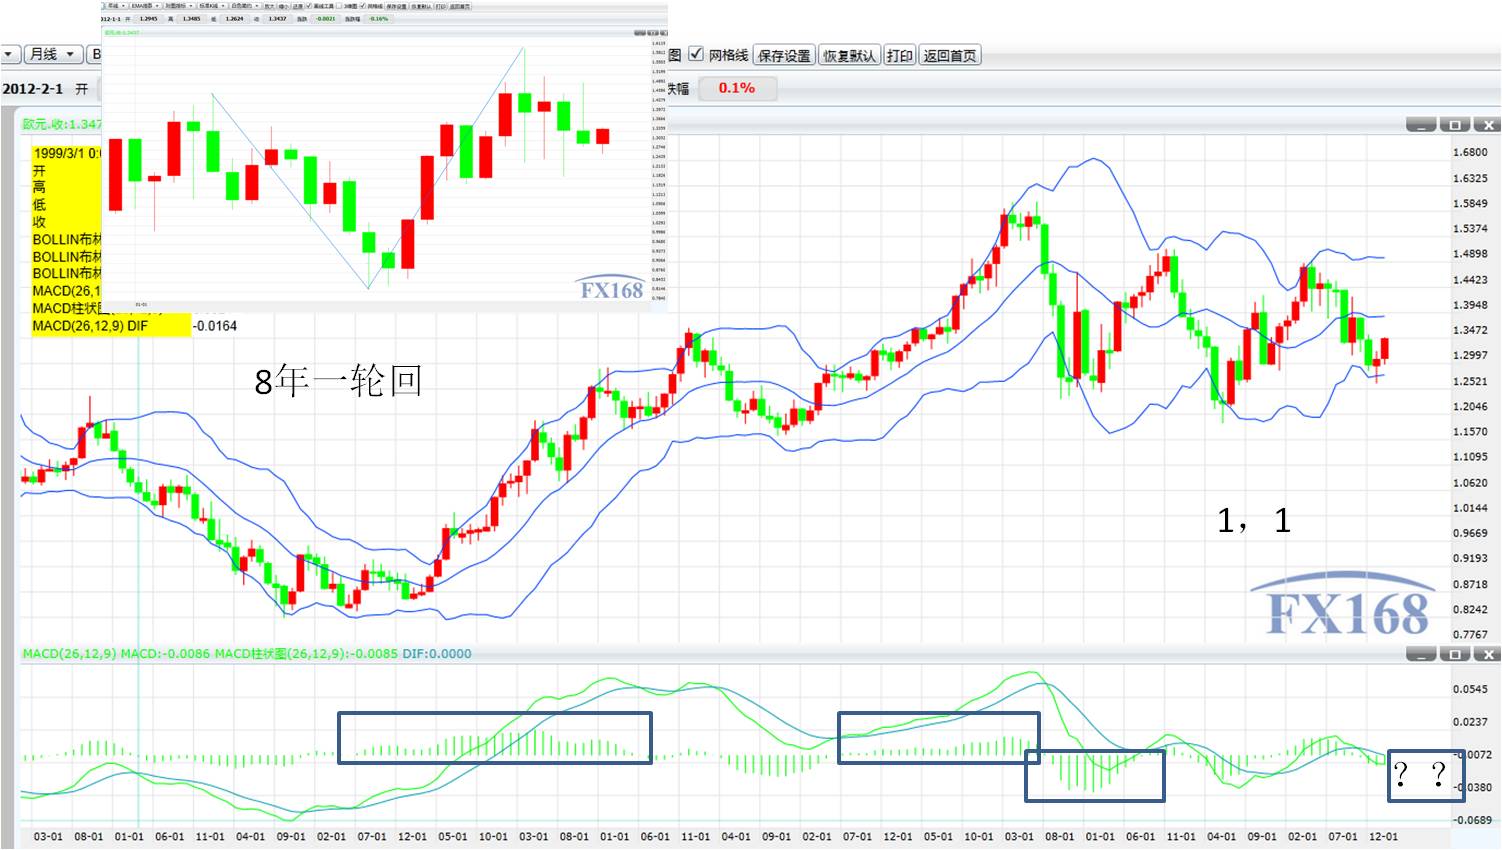Click the 1.2624 low value in the inset chart

235,18
